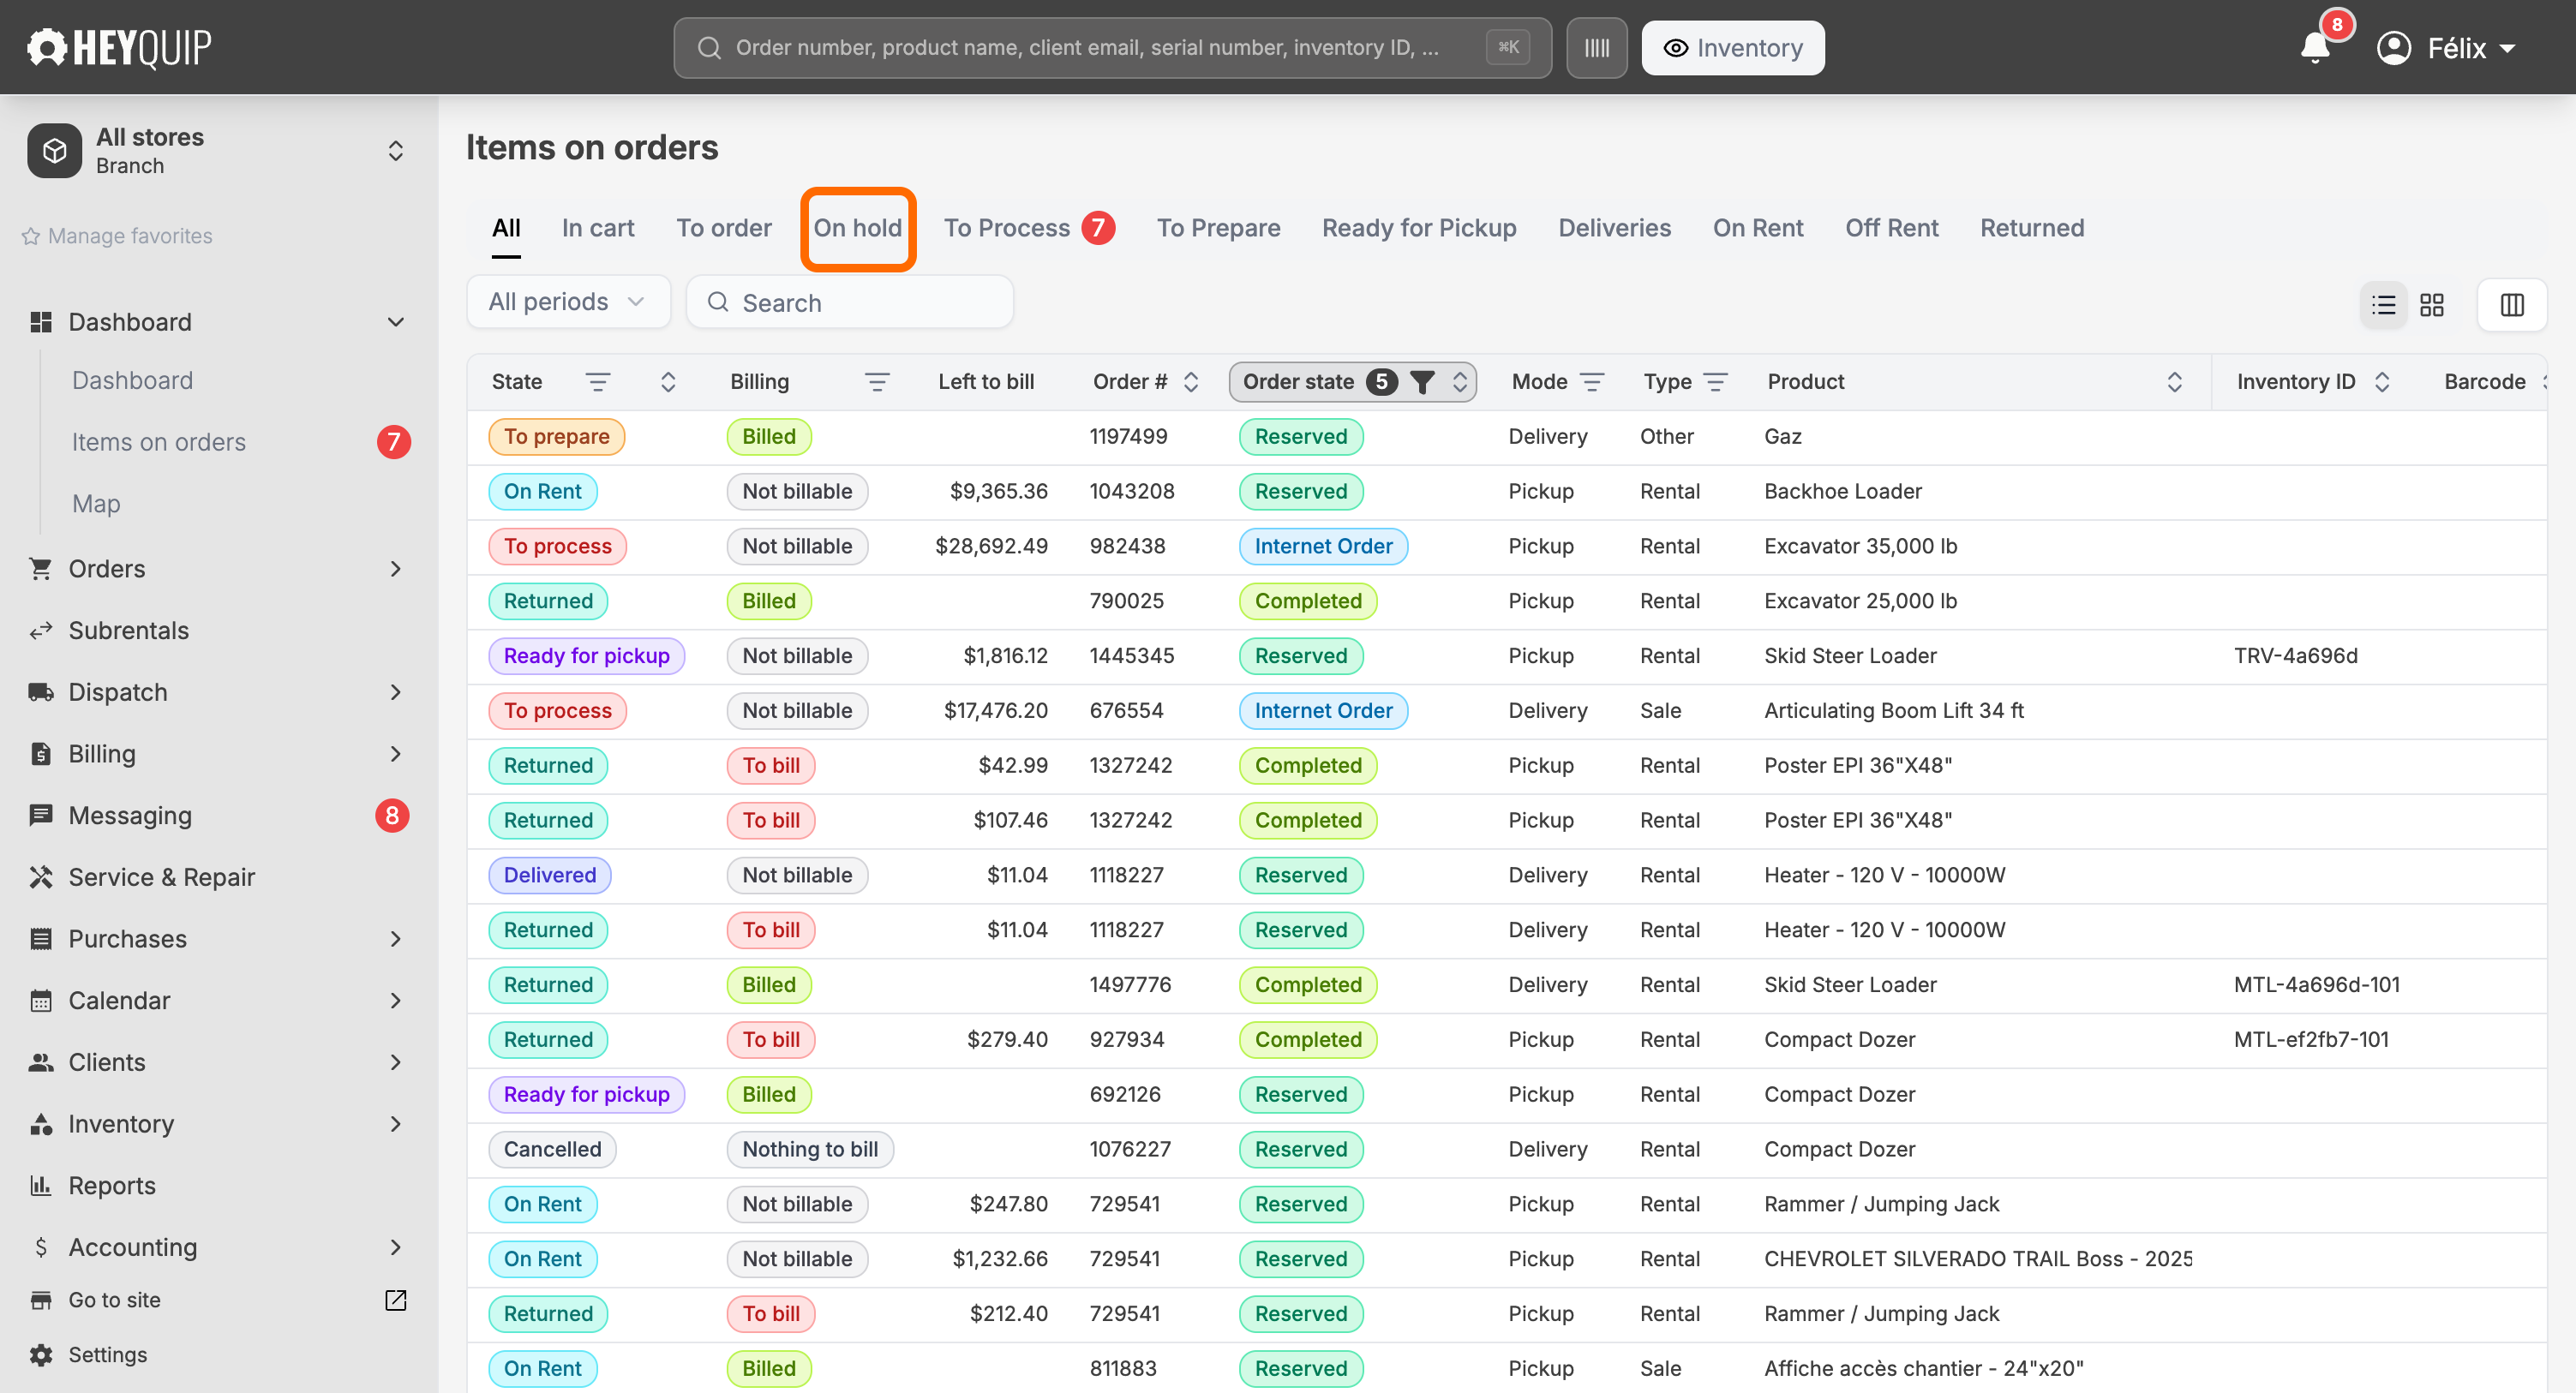Image resolution: width=2576 pixels, height=1393 pixels.
Task: Open the All periods dropdown
Action: coord(568,302)
